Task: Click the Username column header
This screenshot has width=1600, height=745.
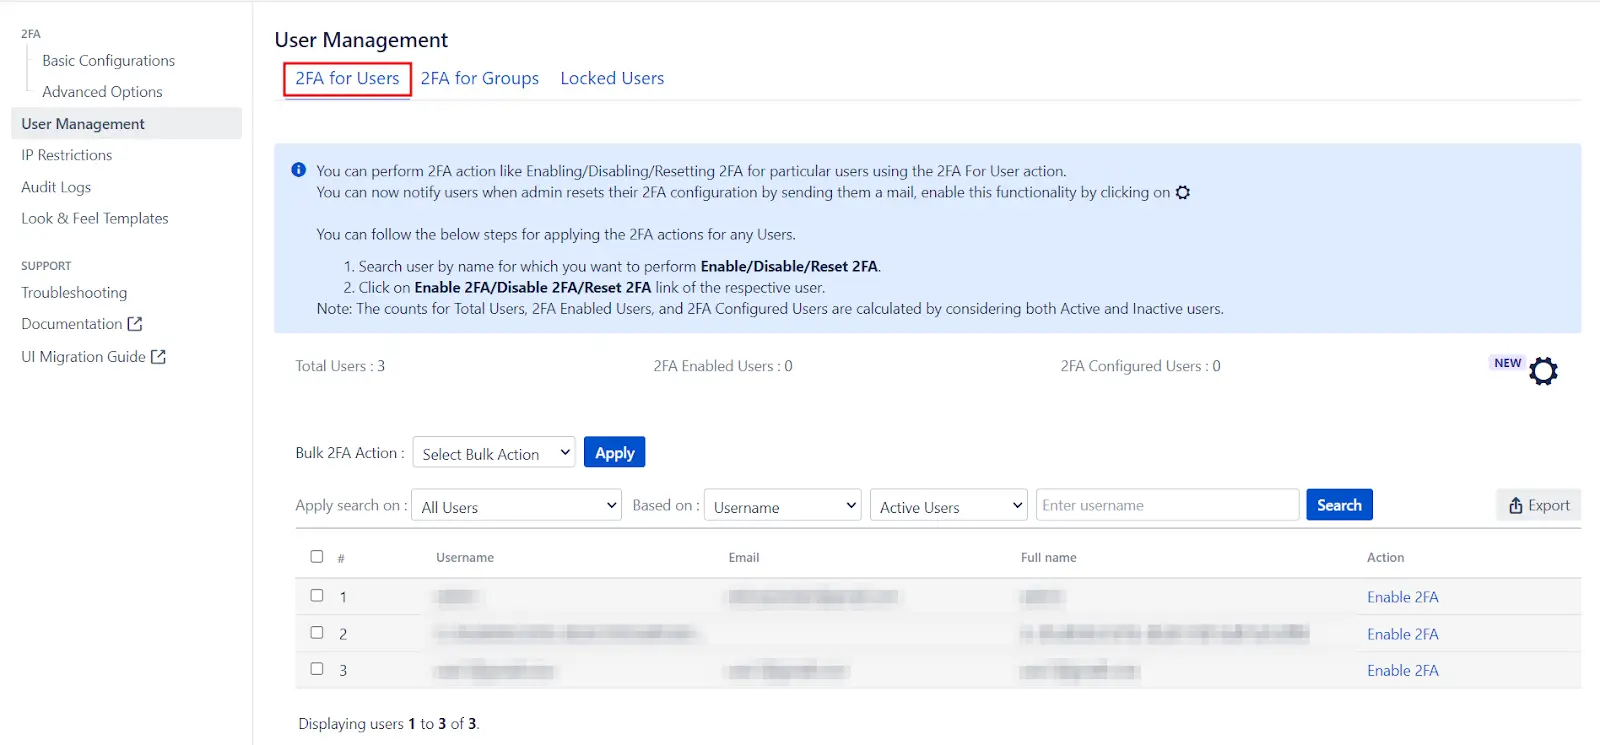Action: tap(465, 557)
